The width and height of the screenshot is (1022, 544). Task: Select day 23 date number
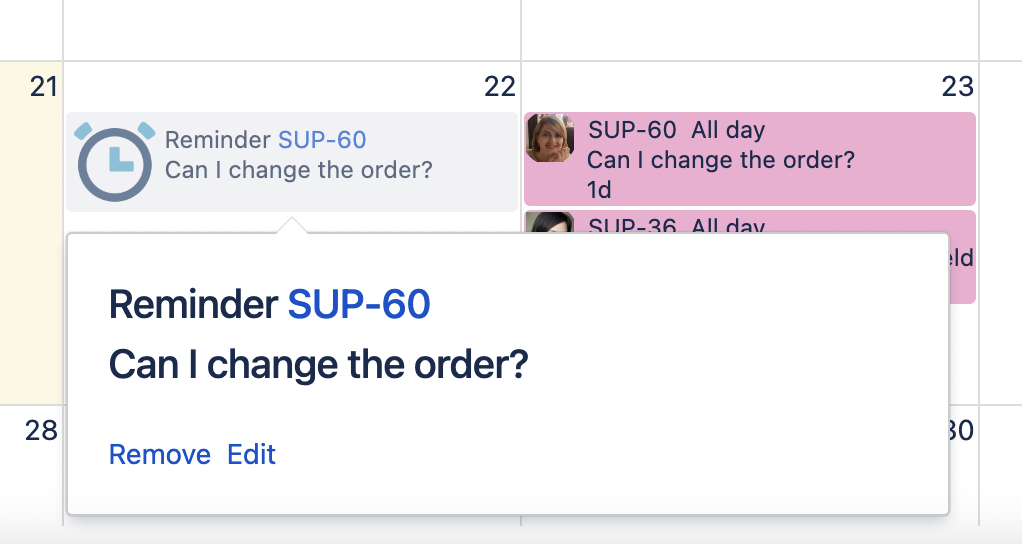click(957, 87)
